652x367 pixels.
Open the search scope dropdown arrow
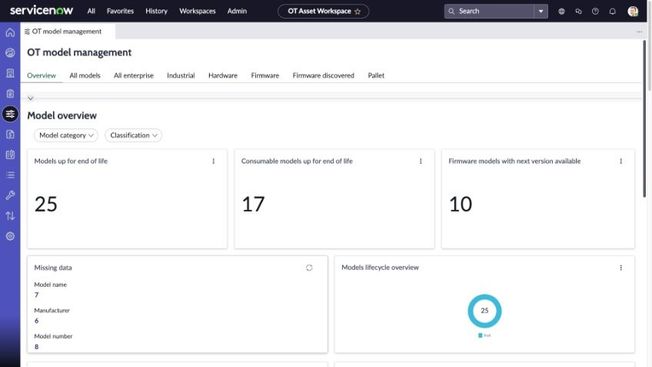pyautogui.click(x=541, y=11)
